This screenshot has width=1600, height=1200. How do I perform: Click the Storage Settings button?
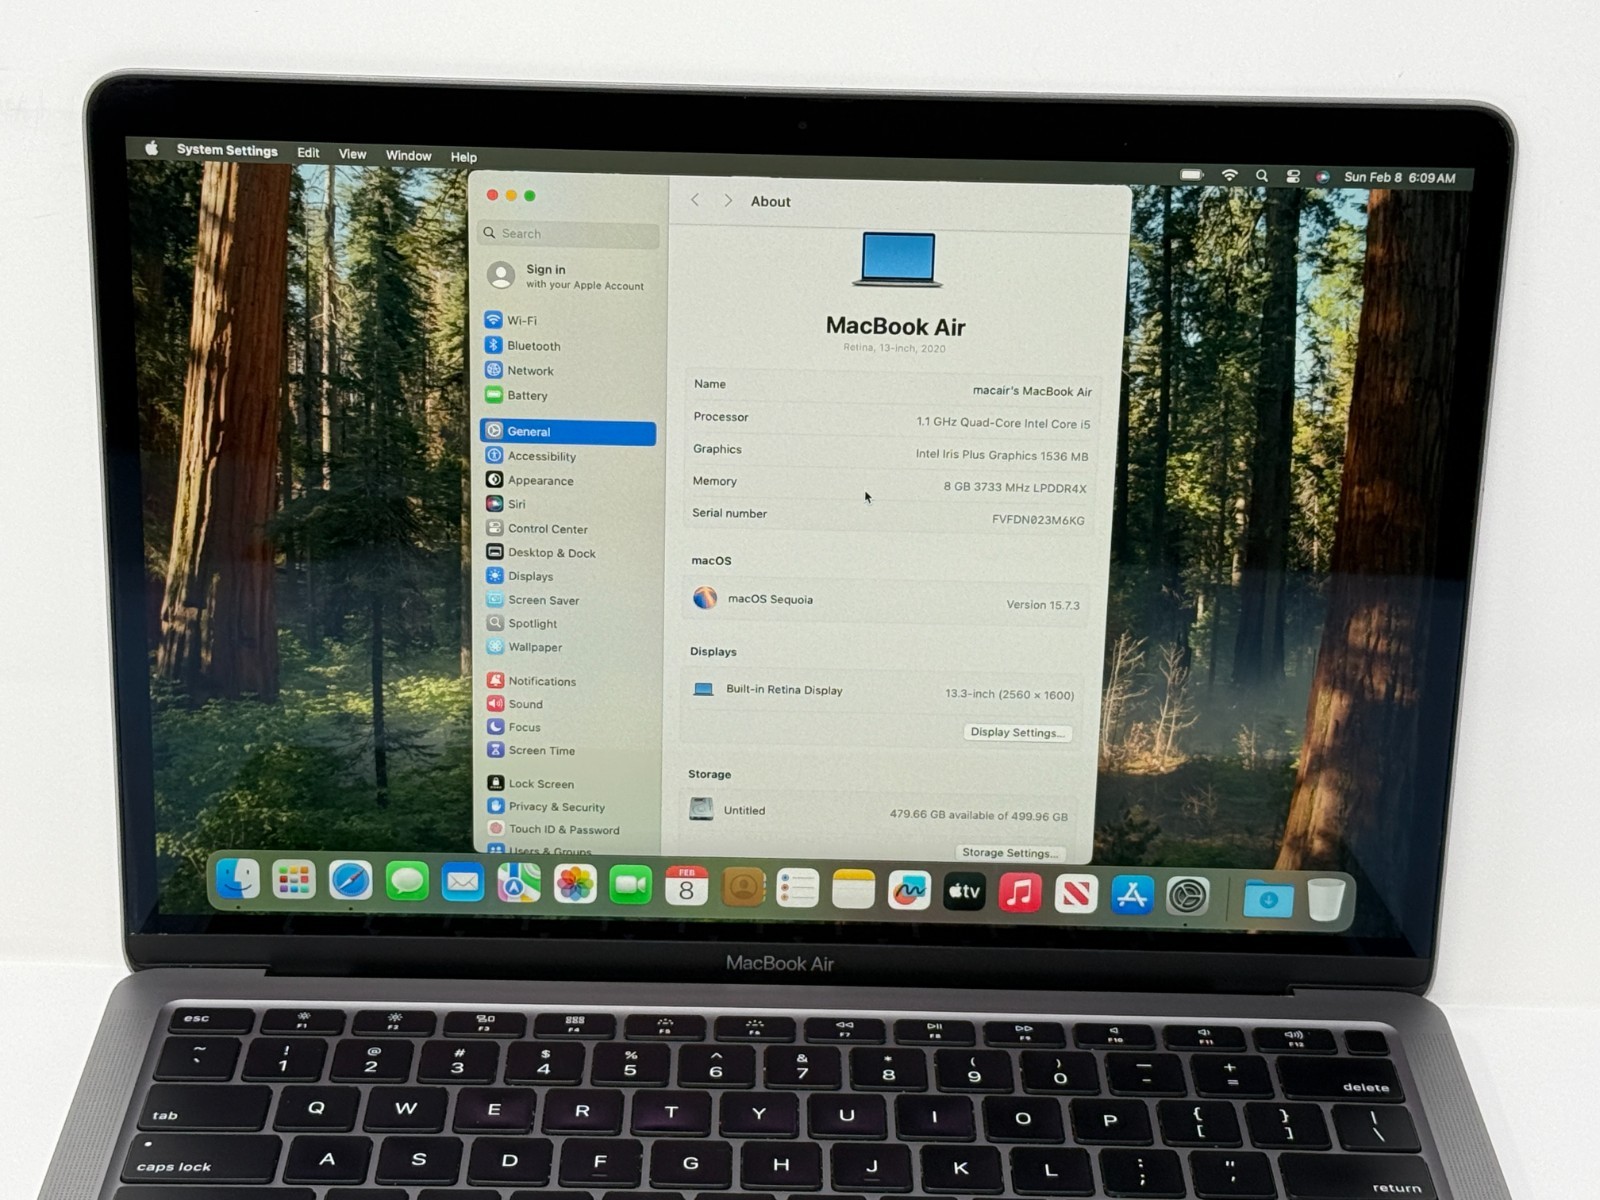[1009, 853]
